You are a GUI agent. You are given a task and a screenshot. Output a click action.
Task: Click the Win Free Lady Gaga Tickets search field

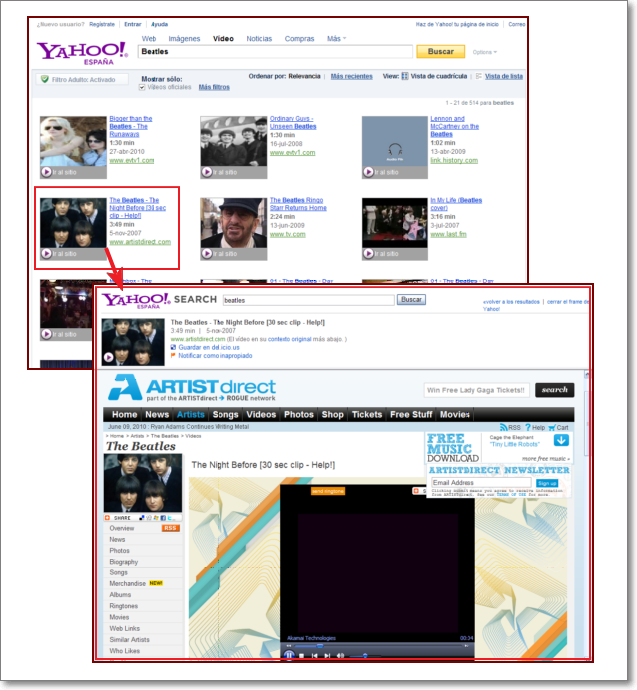click(x=477, y=390)
